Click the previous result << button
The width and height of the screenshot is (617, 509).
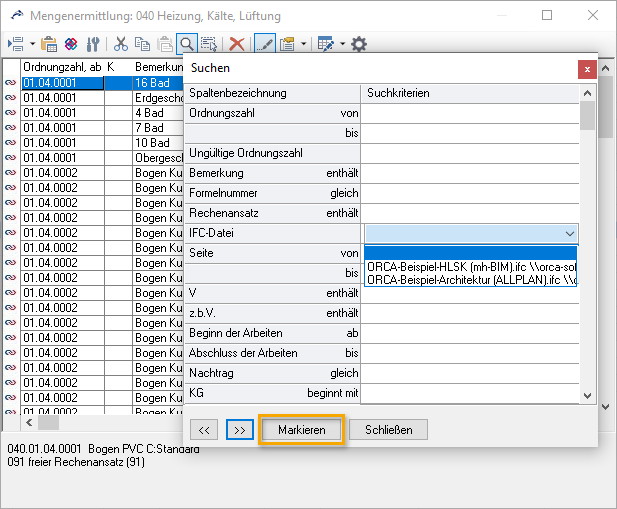tap(204, 430)
